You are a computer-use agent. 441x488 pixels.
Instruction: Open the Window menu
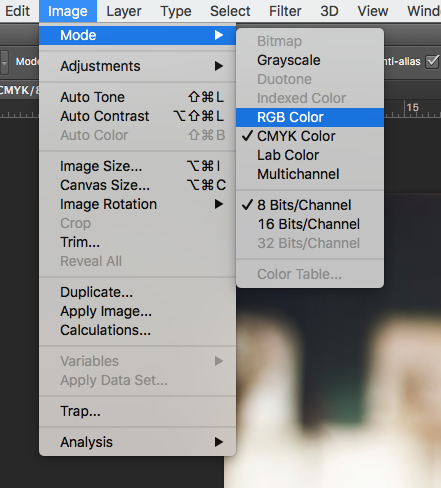click(x=423, y=11)
